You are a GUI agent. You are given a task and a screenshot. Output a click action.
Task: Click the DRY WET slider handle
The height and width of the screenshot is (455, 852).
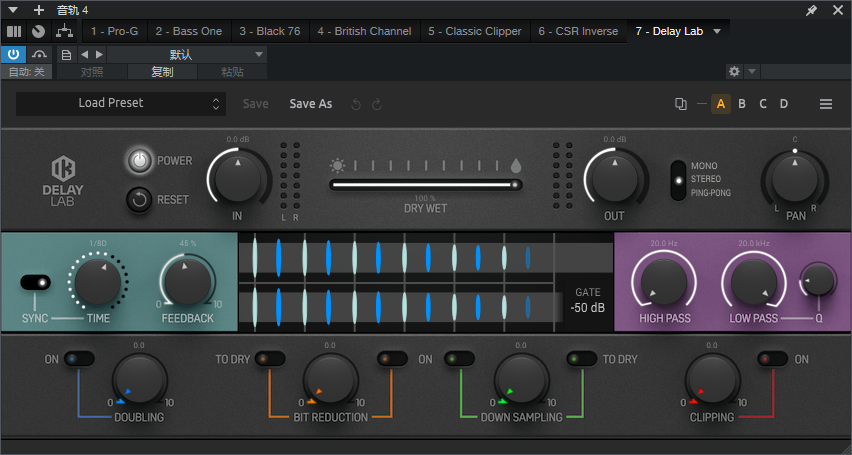514,185
